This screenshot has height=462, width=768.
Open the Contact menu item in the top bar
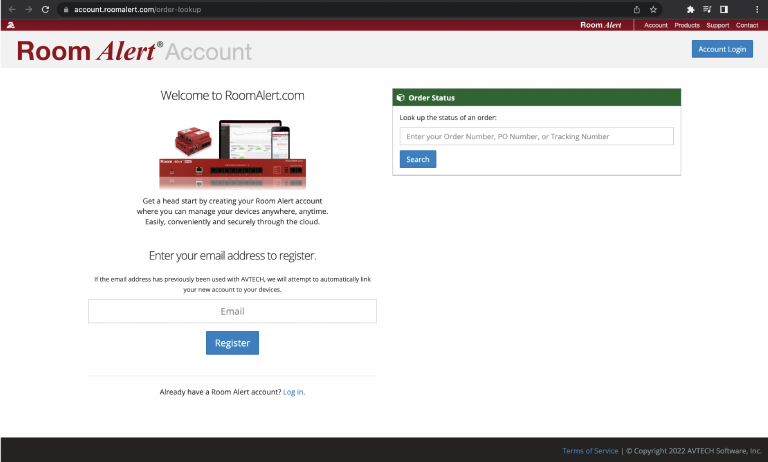(747, 25)
